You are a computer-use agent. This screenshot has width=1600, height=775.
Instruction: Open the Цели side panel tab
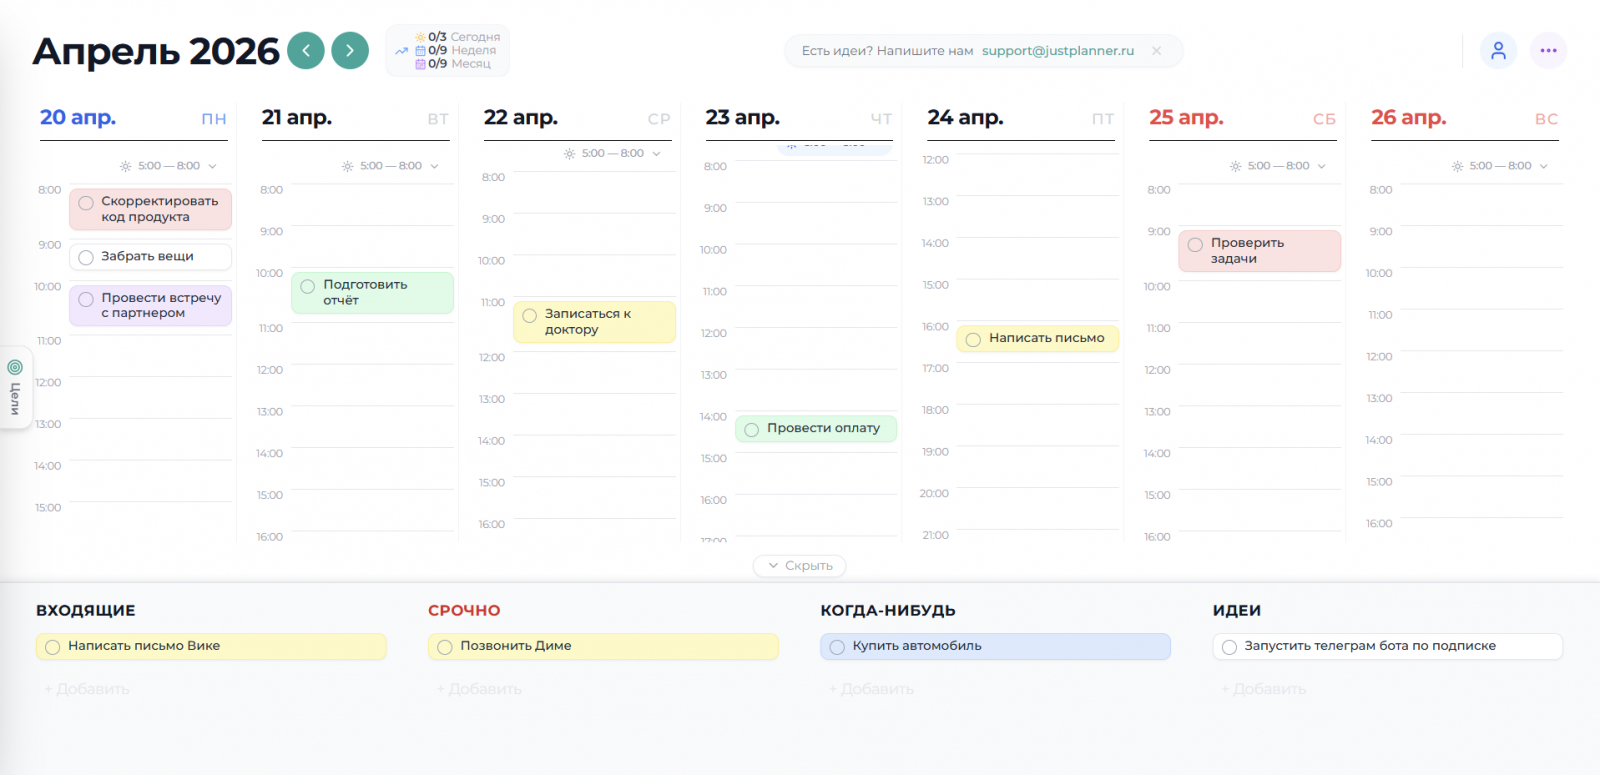[16, 387]
